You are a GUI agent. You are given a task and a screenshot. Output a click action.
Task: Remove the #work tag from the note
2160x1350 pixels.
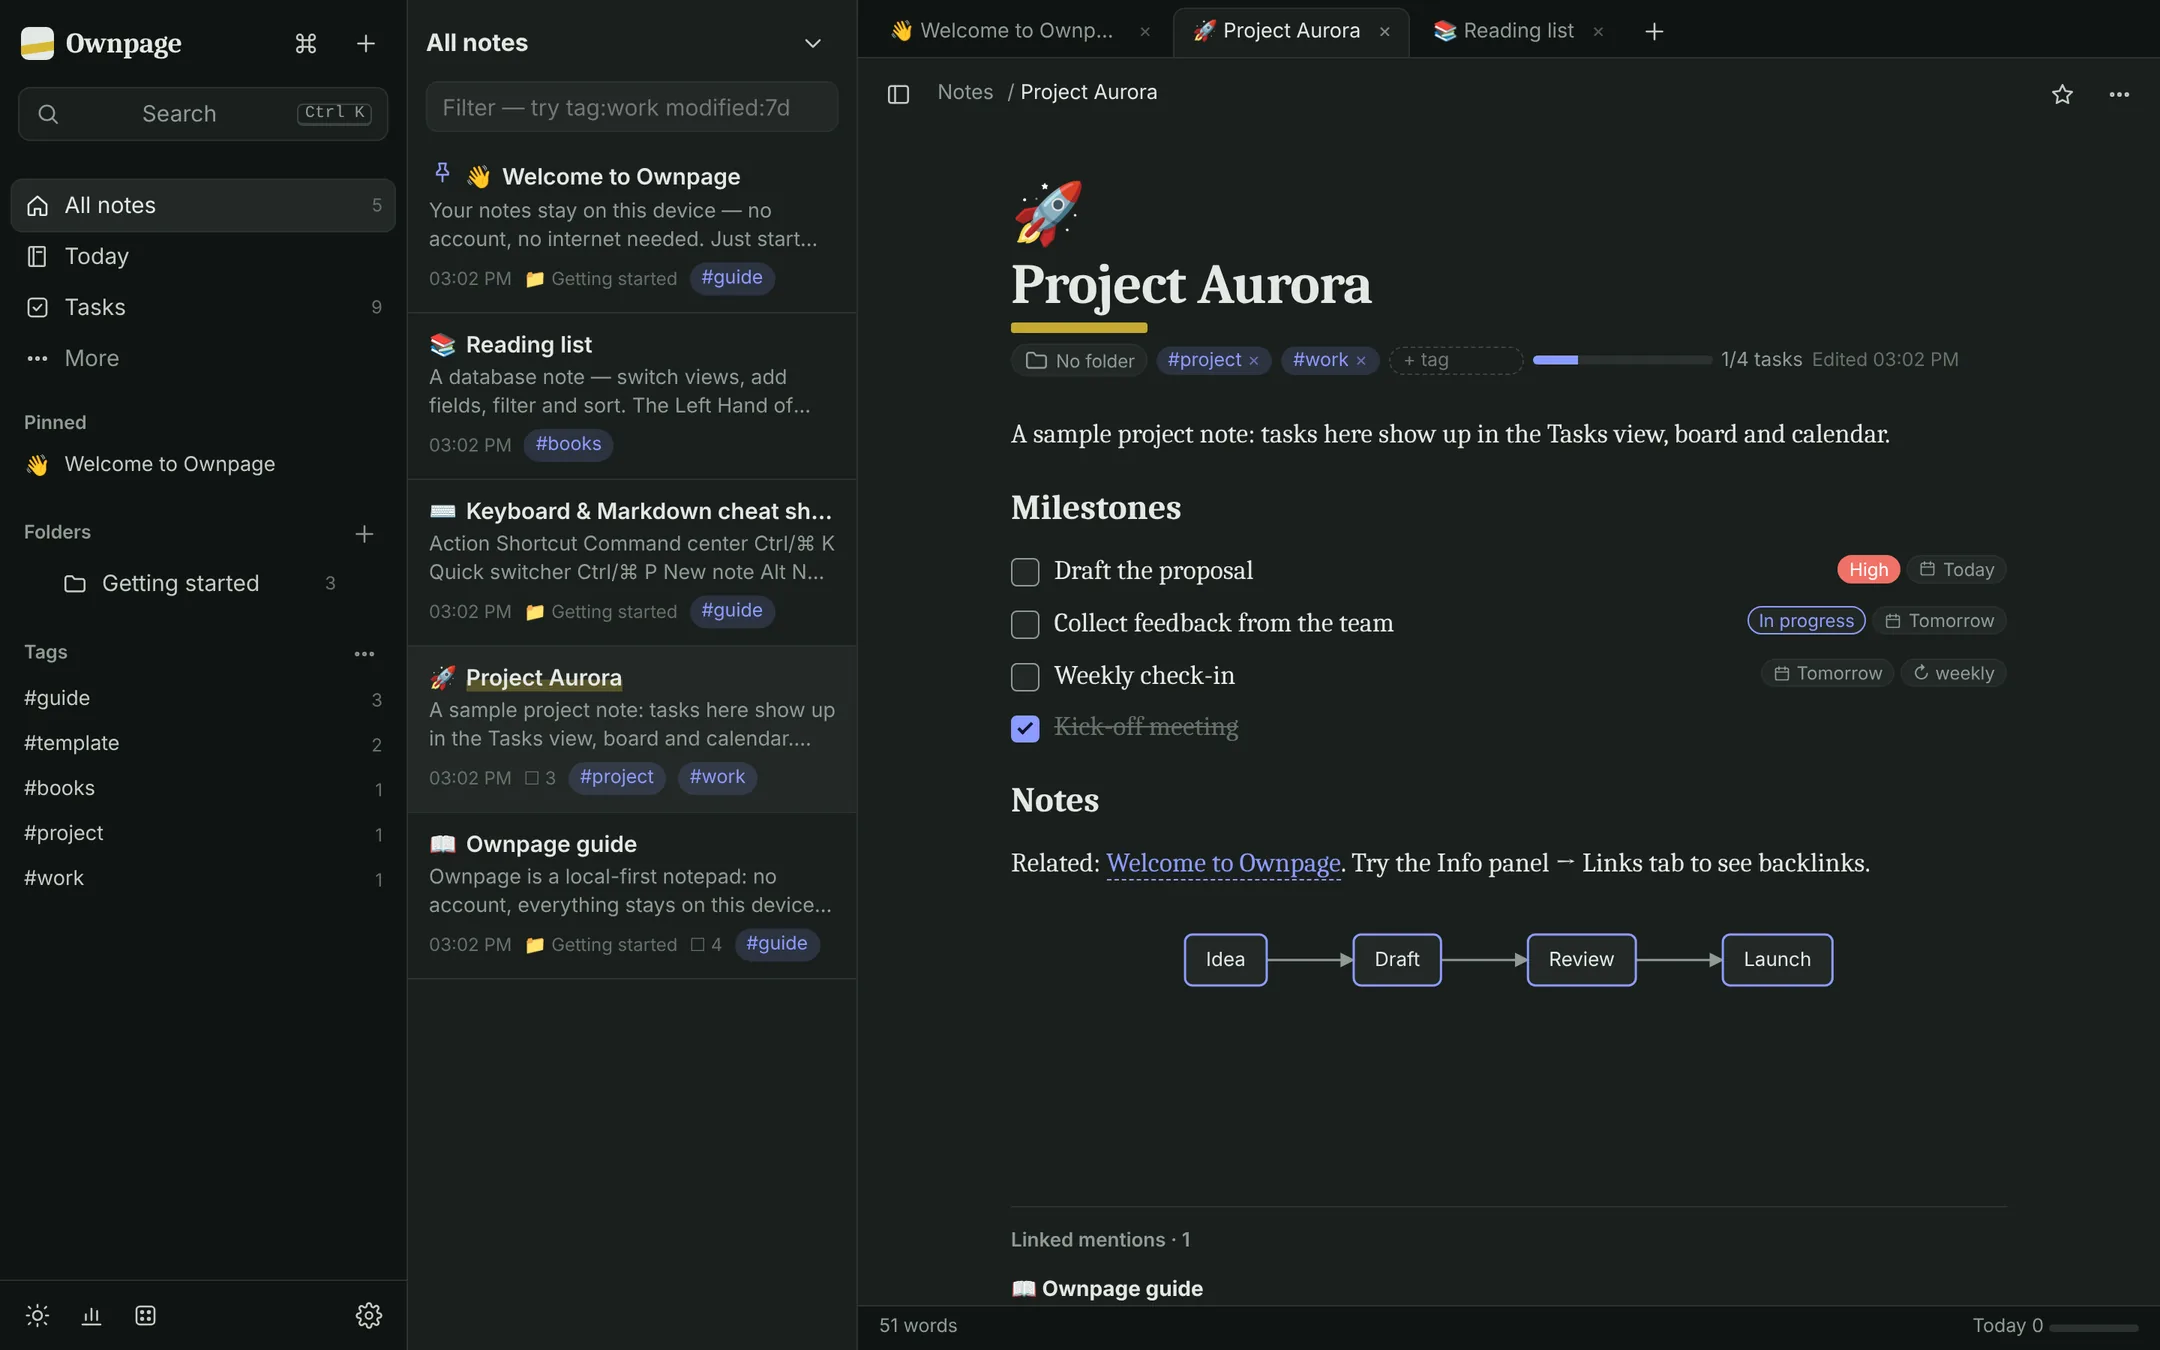(x=1361, y=361)
